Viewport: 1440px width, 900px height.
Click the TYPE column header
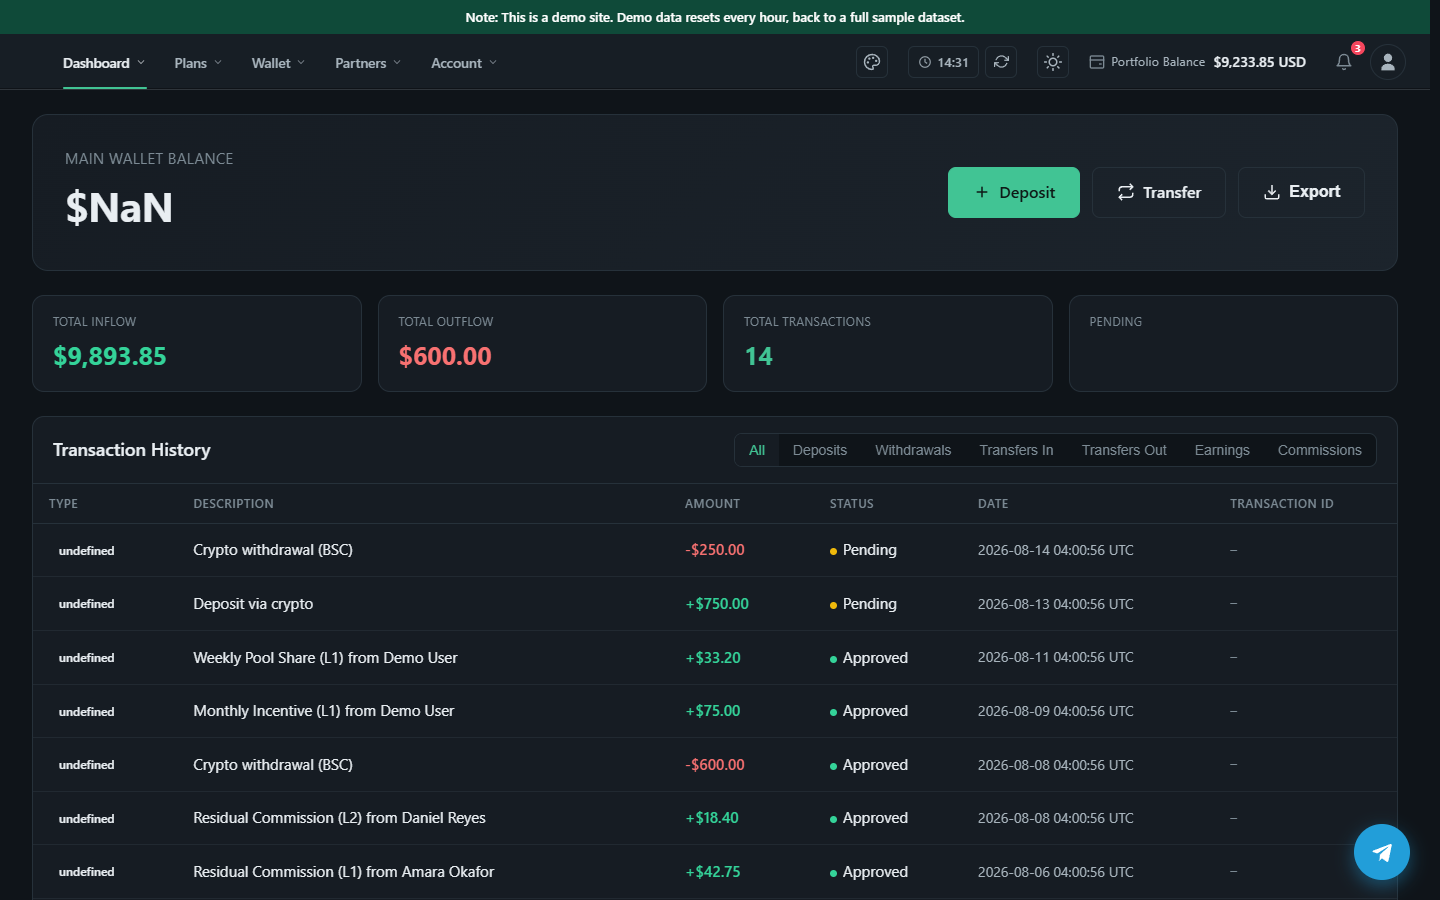coord(63,504)
